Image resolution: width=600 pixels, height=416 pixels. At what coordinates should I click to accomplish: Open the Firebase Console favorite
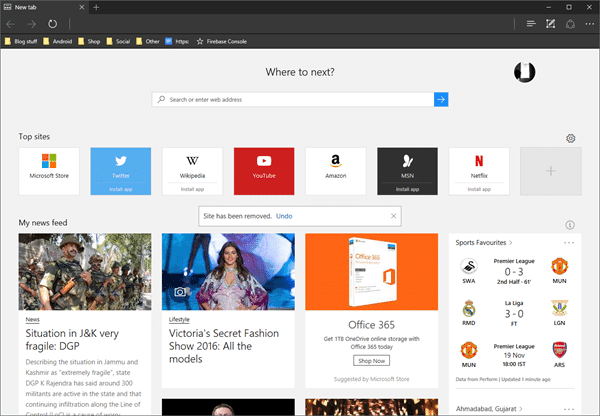point(222,41)
